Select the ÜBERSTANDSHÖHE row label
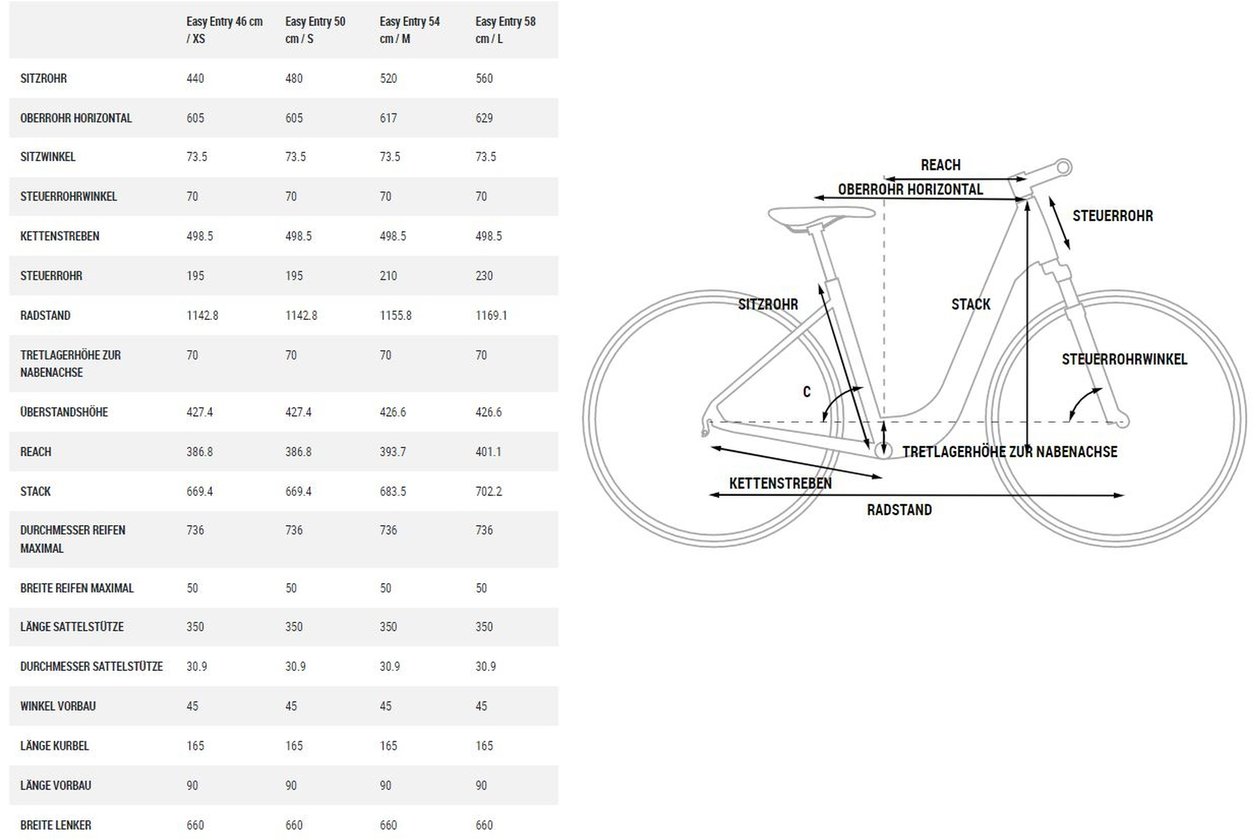This screenshot has height=840, width=1260. [64, 412]
